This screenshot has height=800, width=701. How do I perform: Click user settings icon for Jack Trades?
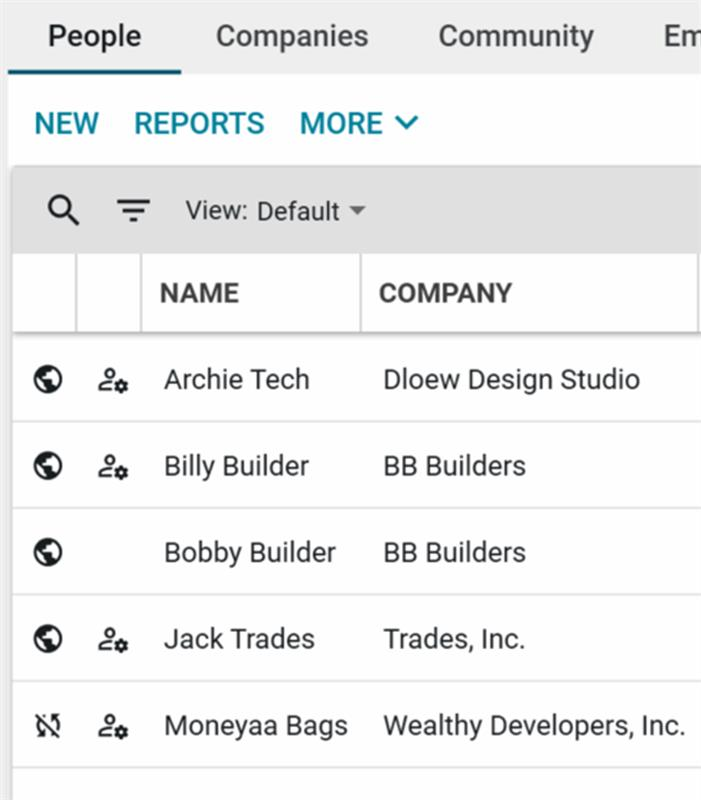112,639
